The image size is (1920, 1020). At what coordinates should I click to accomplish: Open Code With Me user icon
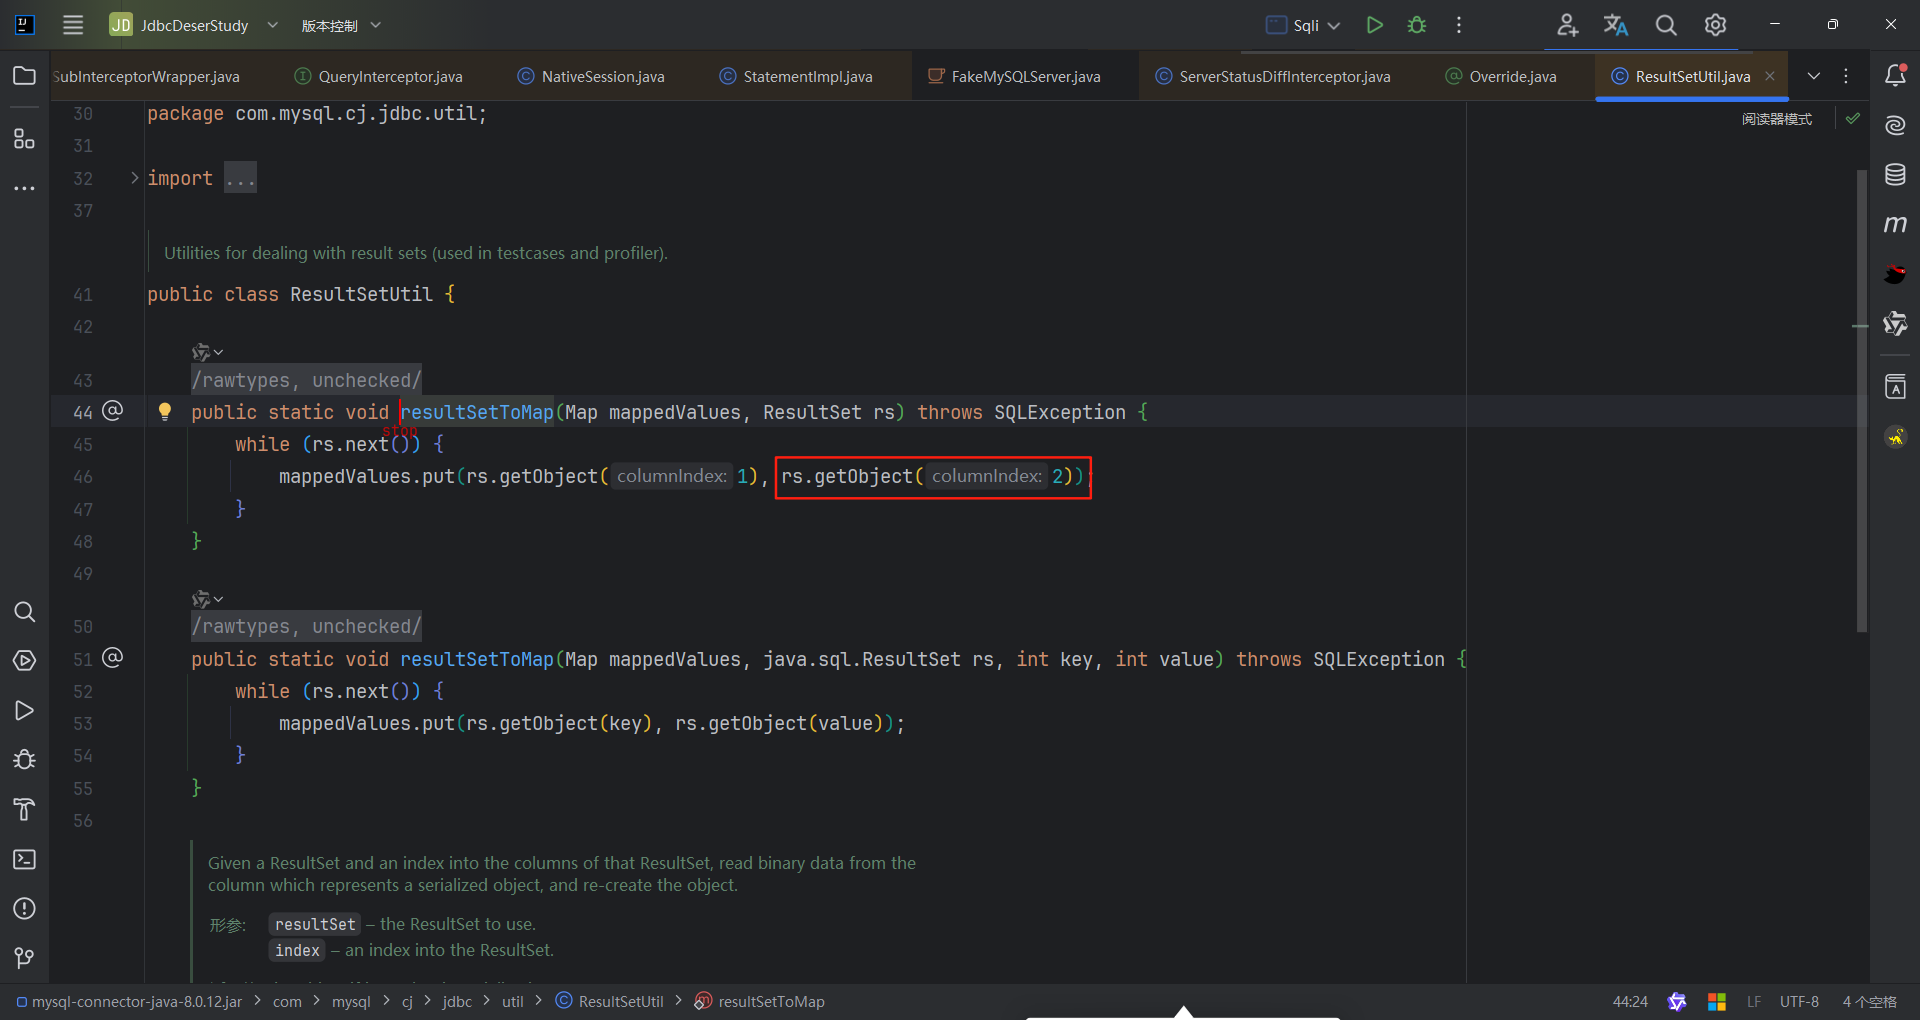(1567, 25)
